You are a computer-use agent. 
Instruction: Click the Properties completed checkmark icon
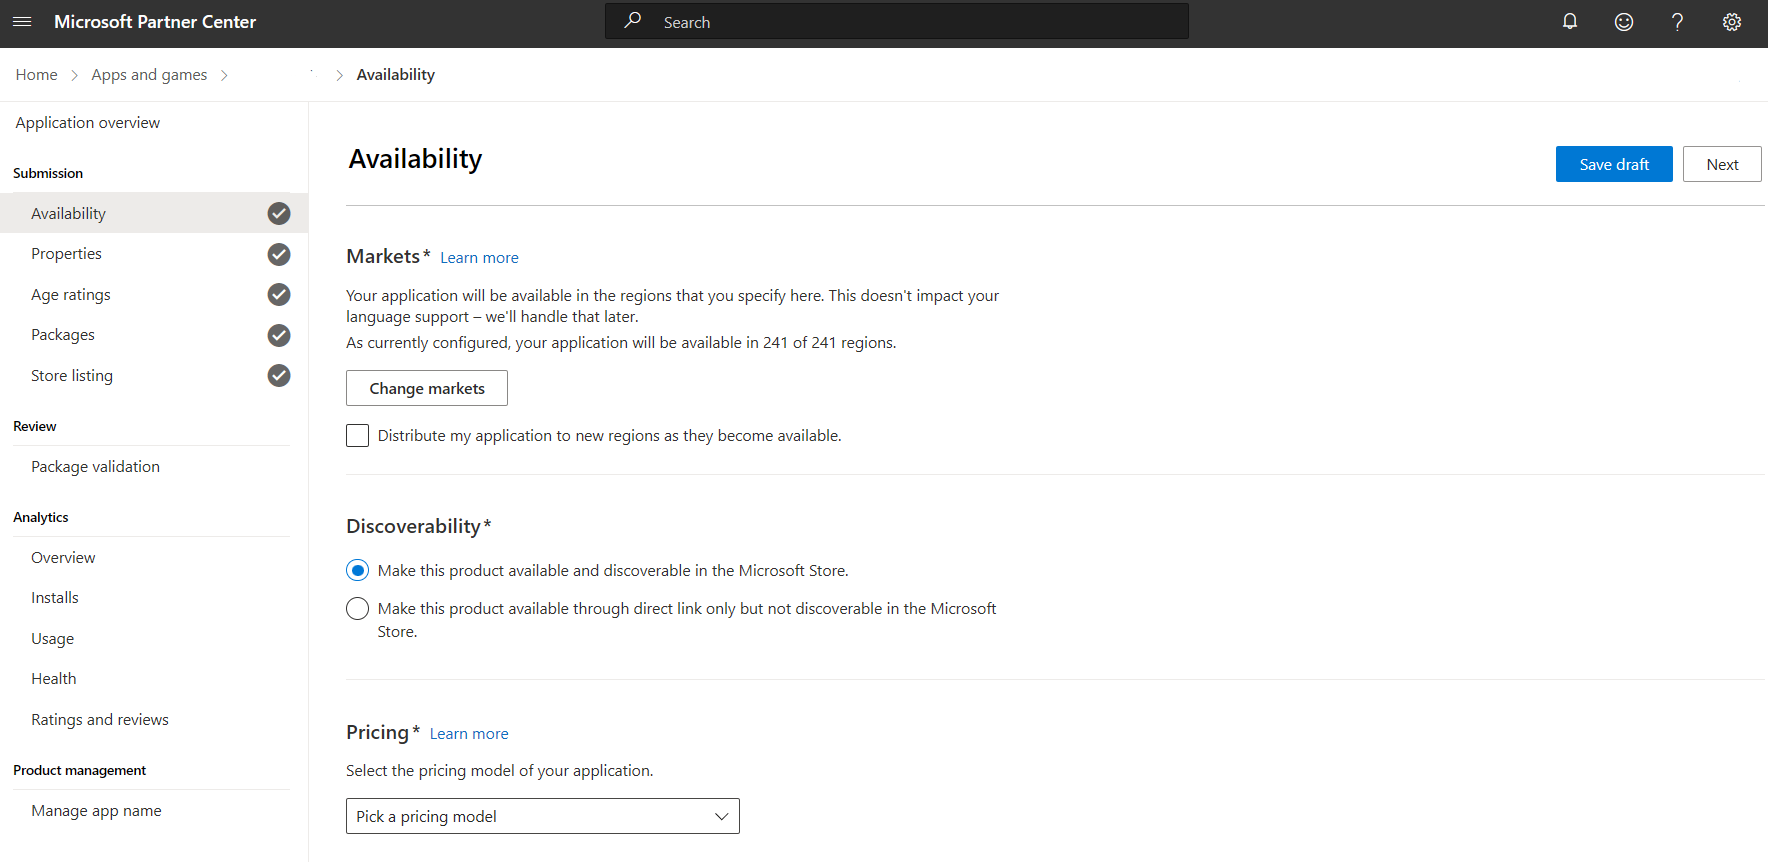[x=279, y=254]
